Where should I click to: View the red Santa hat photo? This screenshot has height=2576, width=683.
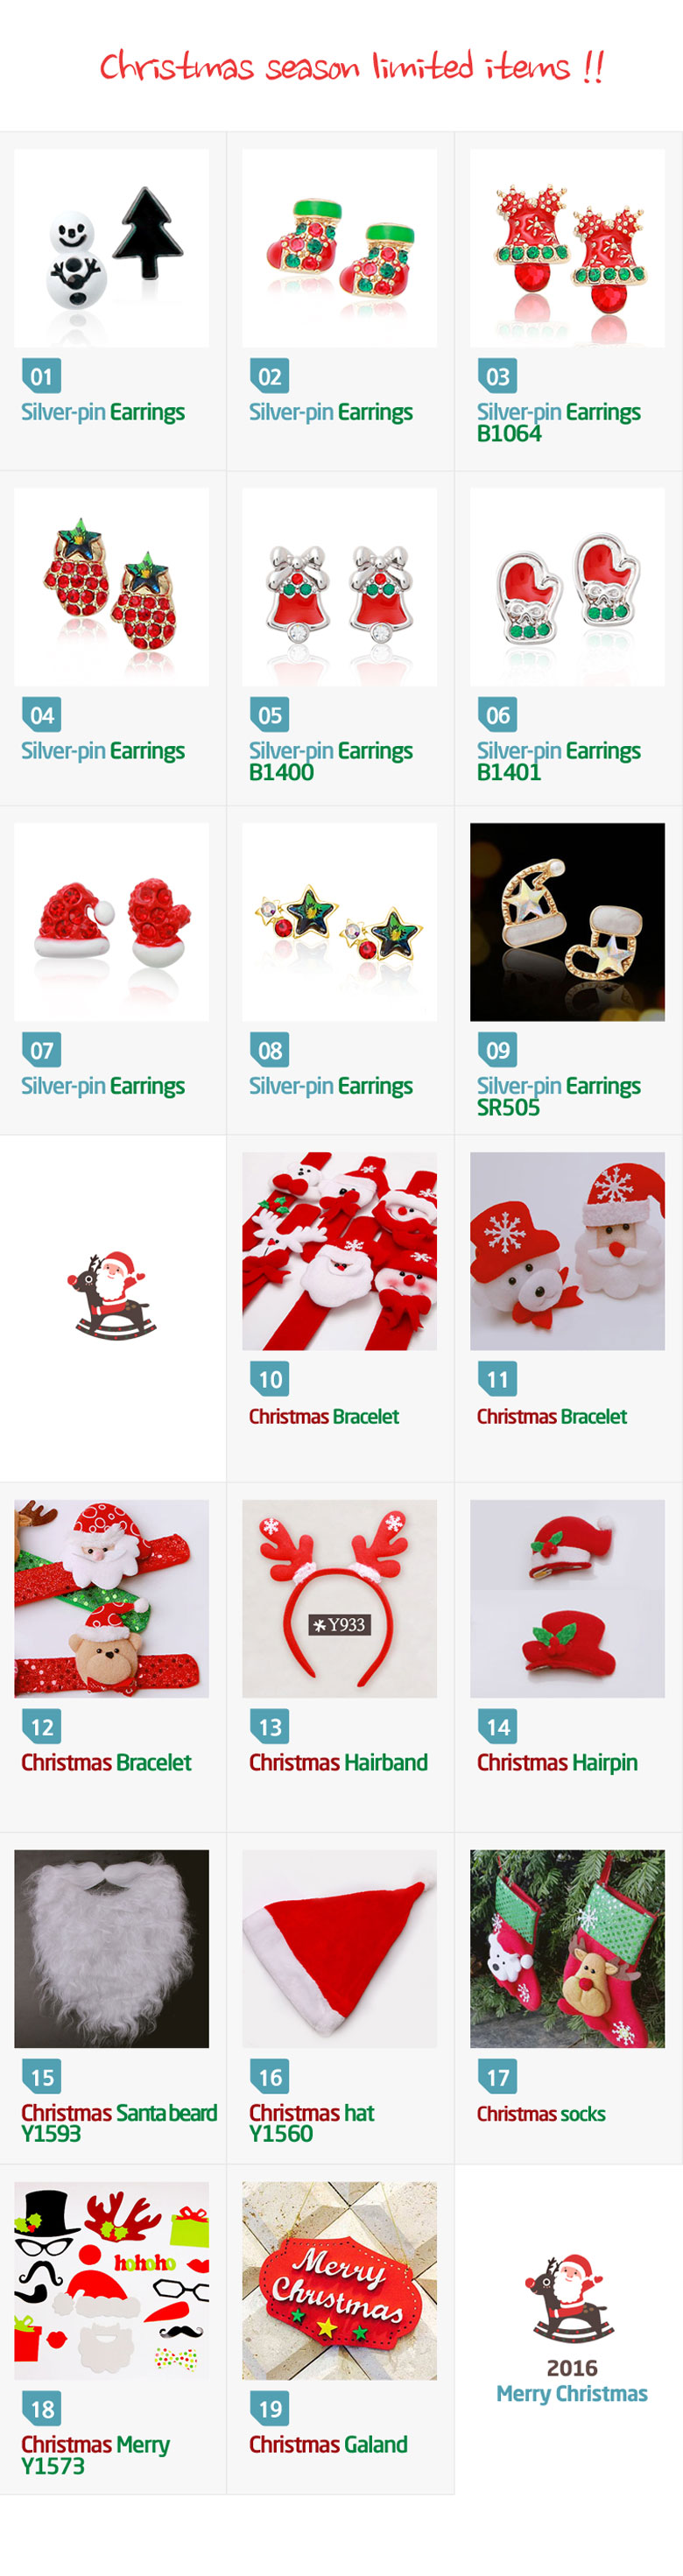click(339, 1948)
